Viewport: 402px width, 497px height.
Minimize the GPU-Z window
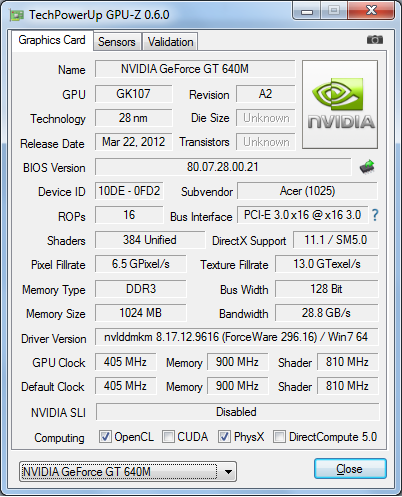pos(307,11)
